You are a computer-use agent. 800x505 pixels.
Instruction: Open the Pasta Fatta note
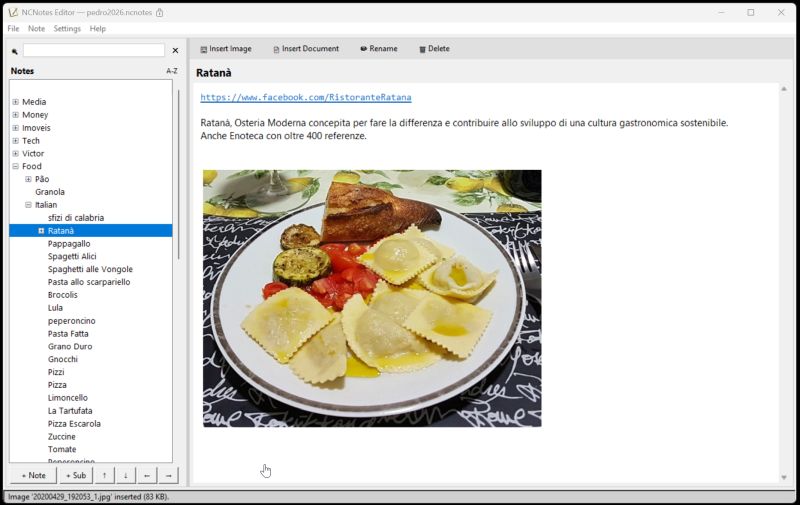[68, 334]
